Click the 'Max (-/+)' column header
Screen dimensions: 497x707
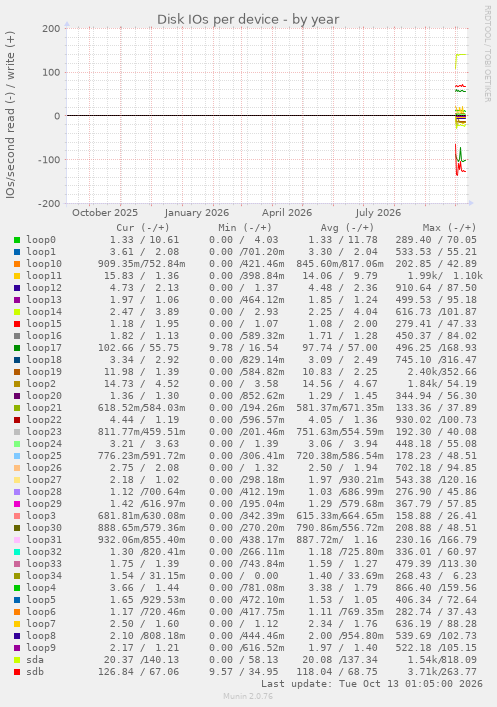(449, 228)
